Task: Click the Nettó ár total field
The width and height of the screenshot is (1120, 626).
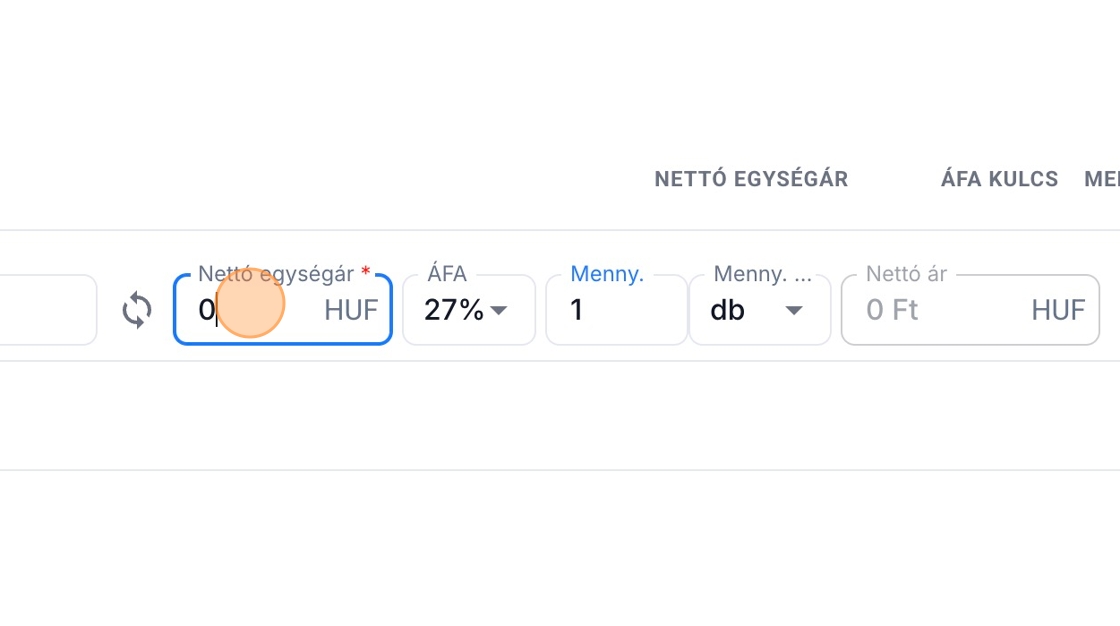Action: click(x=968, y=310)
